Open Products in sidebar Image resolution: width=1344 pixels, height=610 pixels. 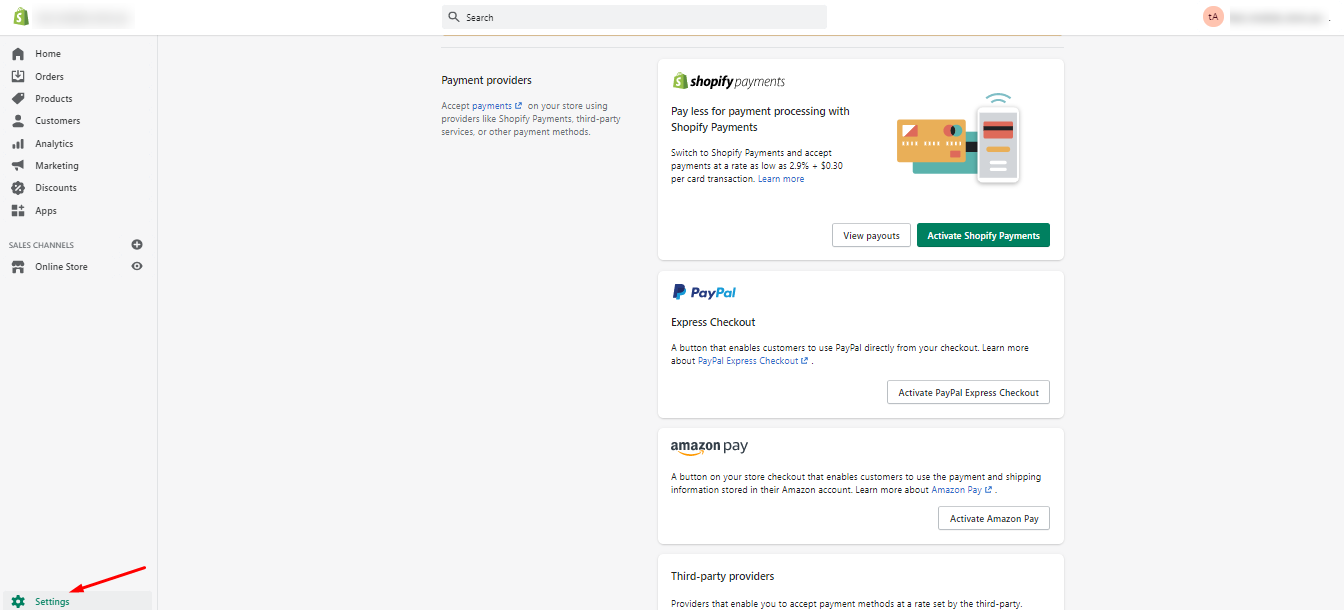(x=54, y=98)
